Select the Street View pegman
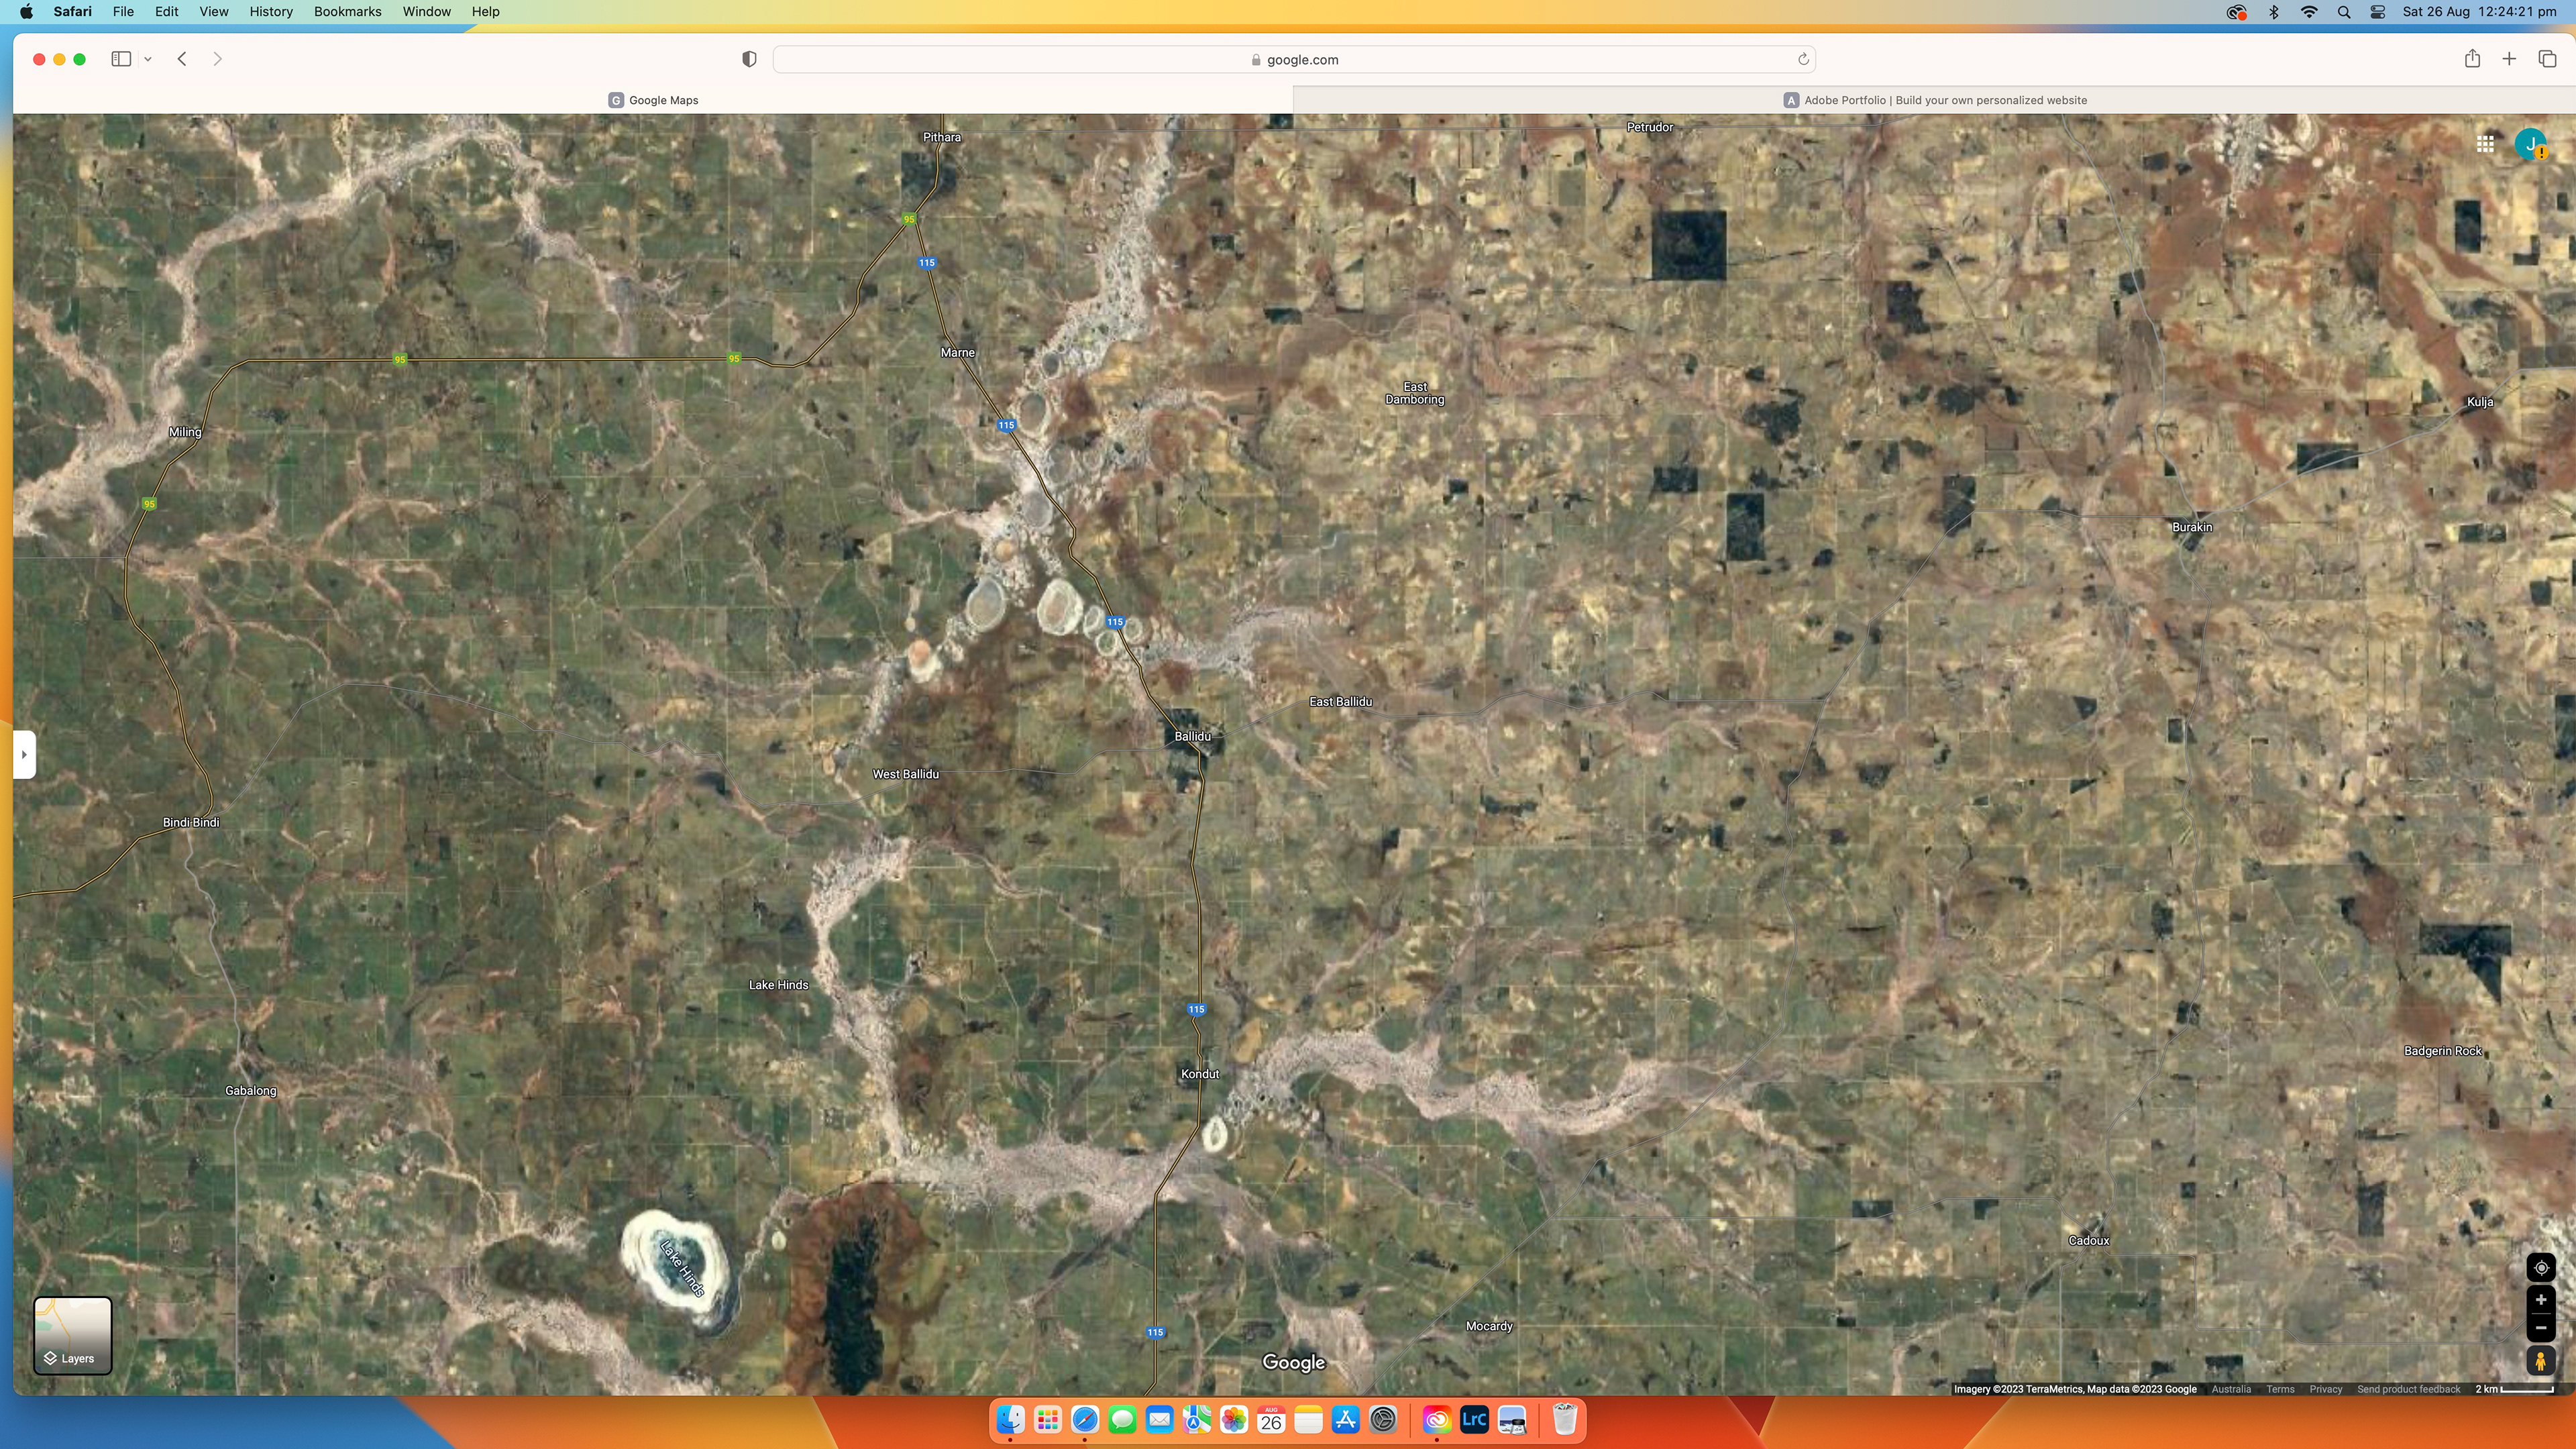Image resolution: width=2576 pixels, height=1449 pixels. (2540, 1361)
